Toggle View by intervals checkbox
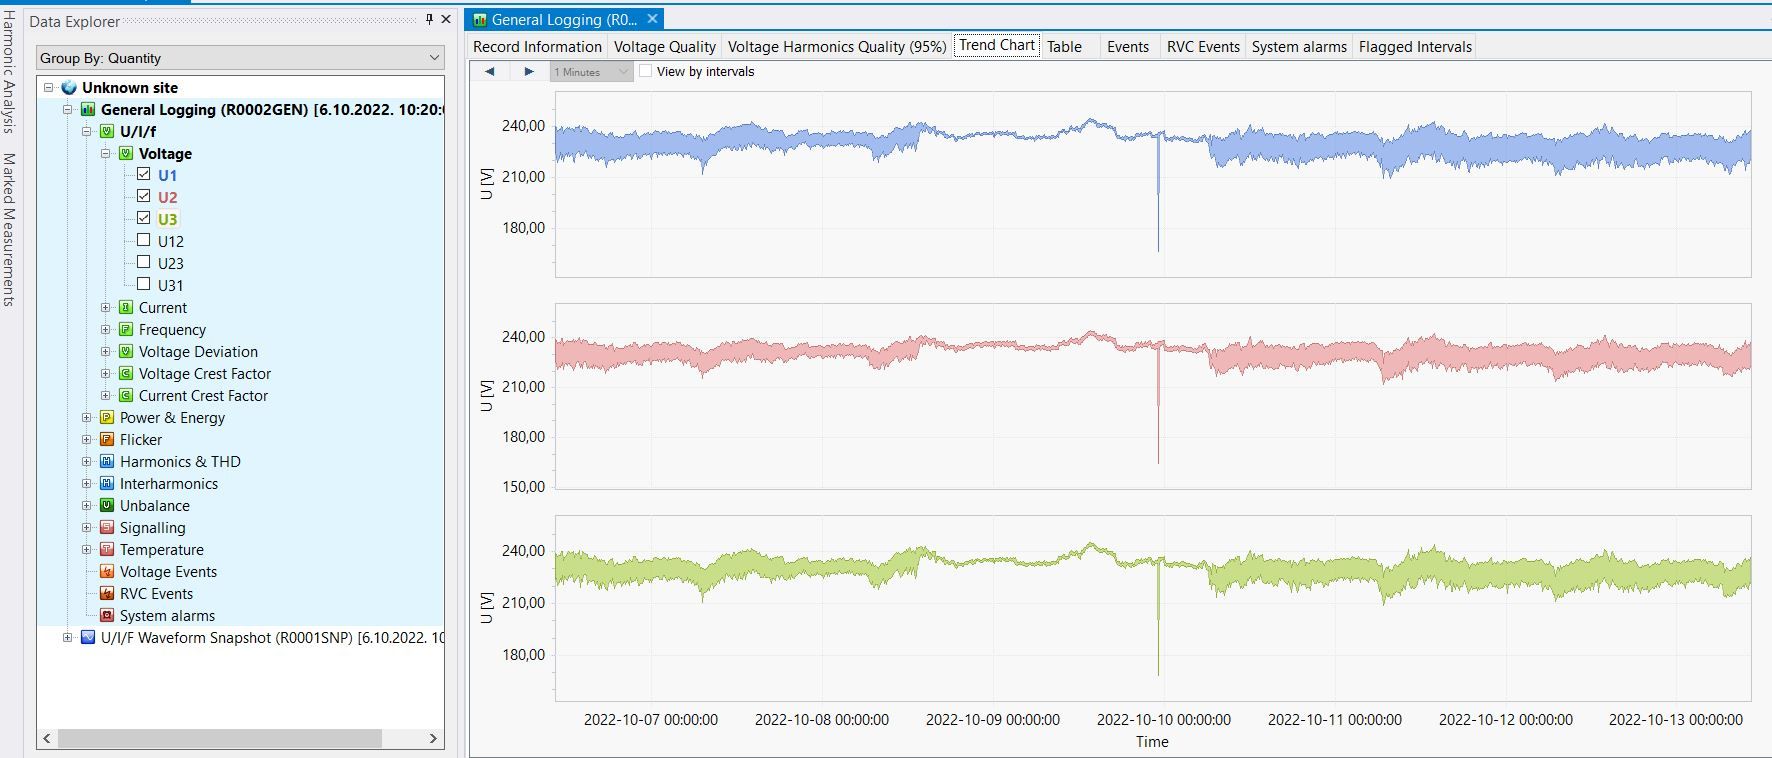 [x=646, y=71]
